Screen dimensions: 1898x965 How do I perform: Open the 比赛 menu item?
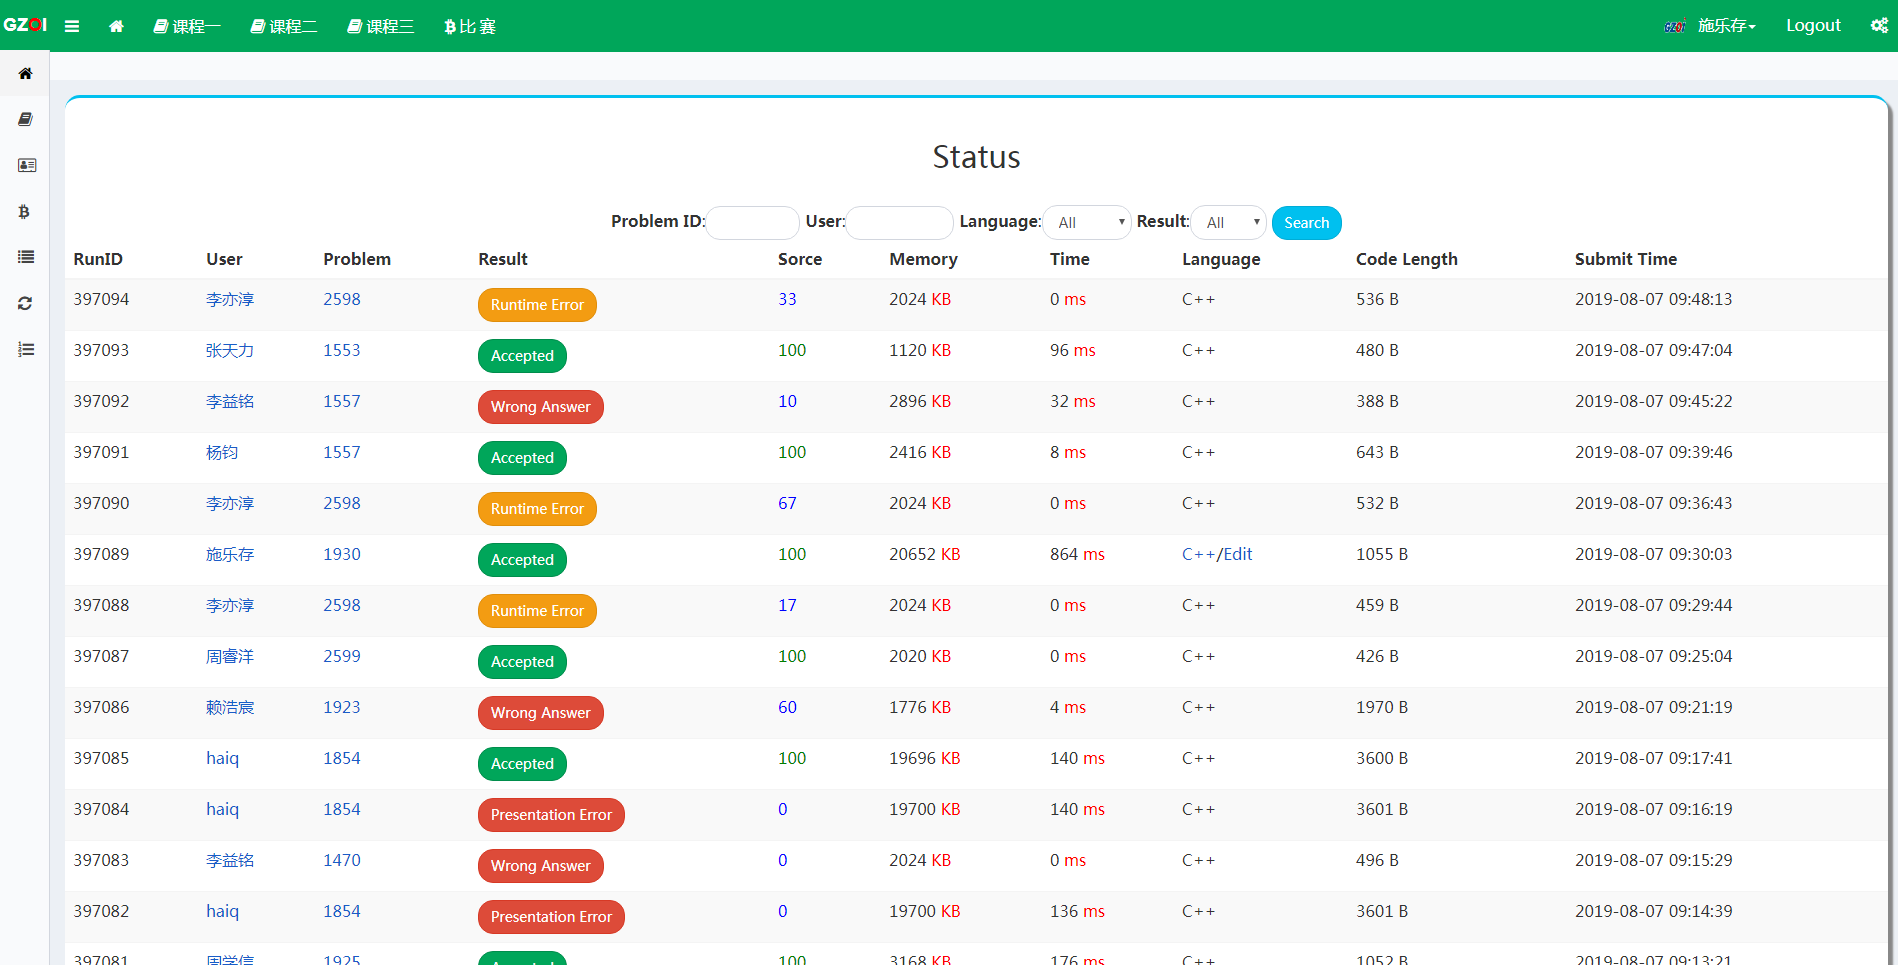[x=470, y=26]
